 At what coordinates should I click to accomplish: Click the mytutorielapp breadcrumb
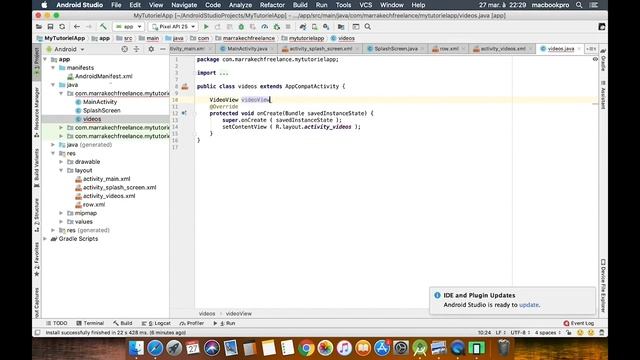pos(306,38)
